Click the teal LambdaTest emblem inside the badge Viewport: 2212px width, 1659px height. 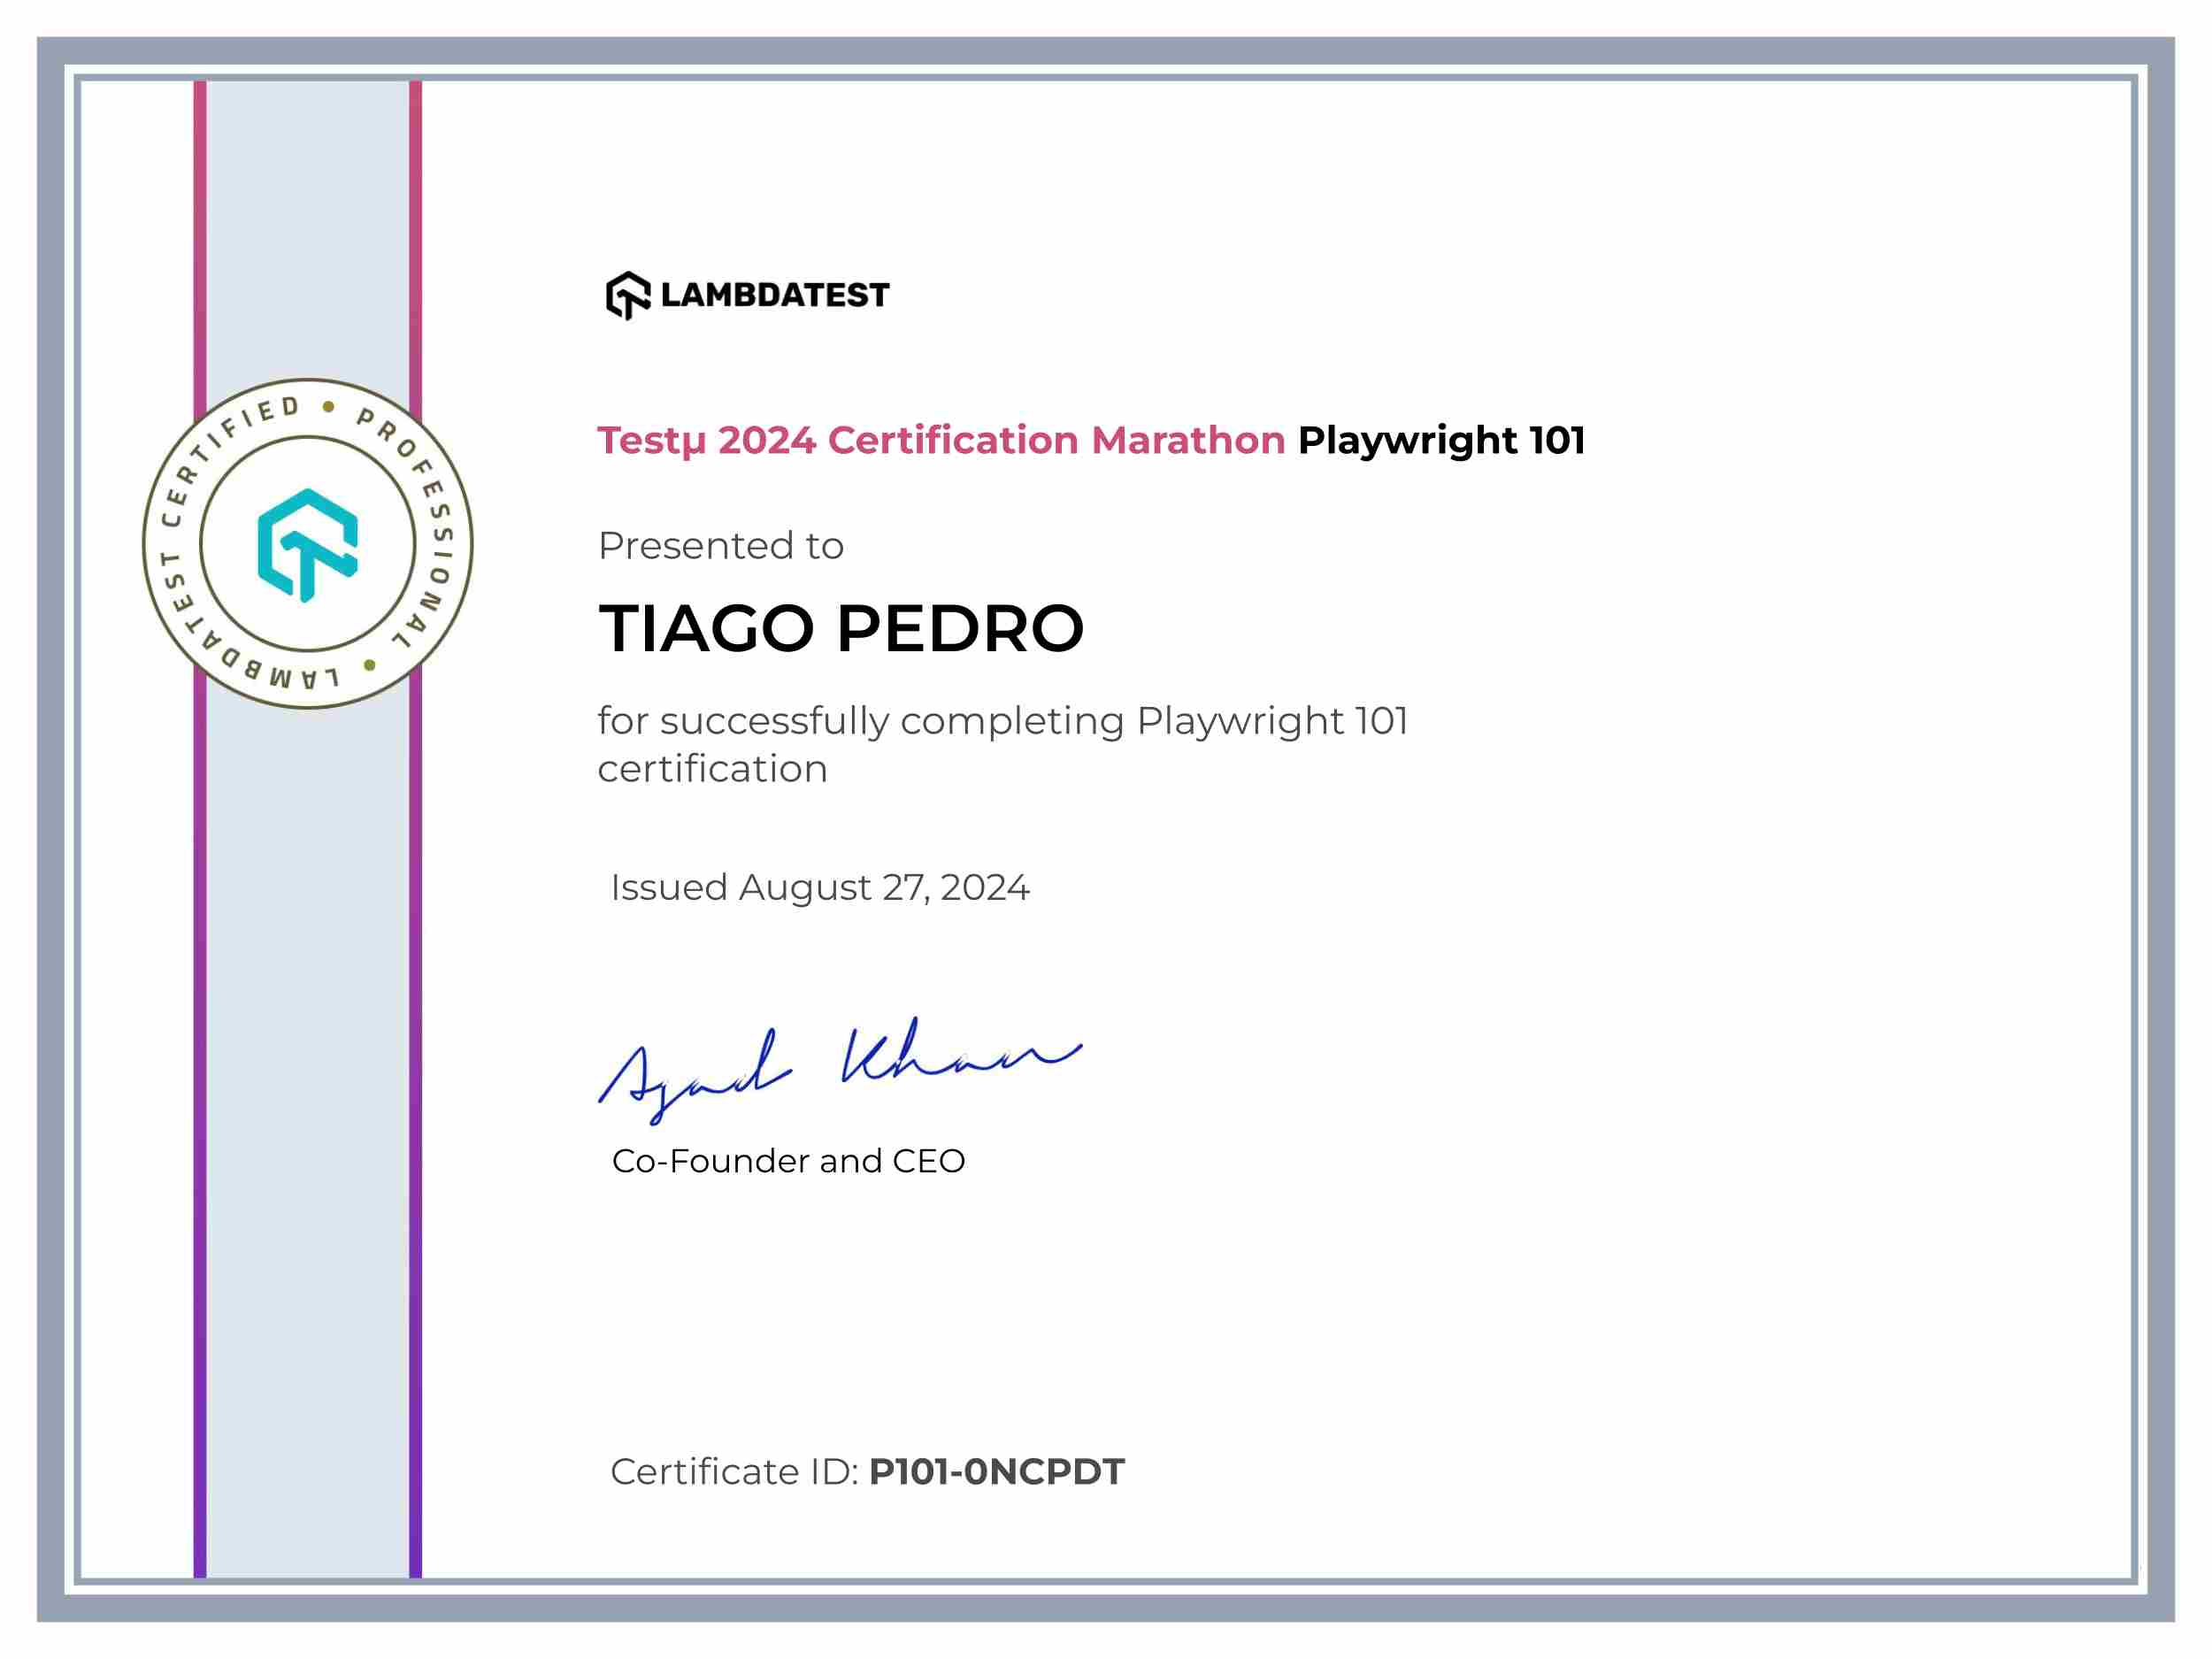click(308, 545)
